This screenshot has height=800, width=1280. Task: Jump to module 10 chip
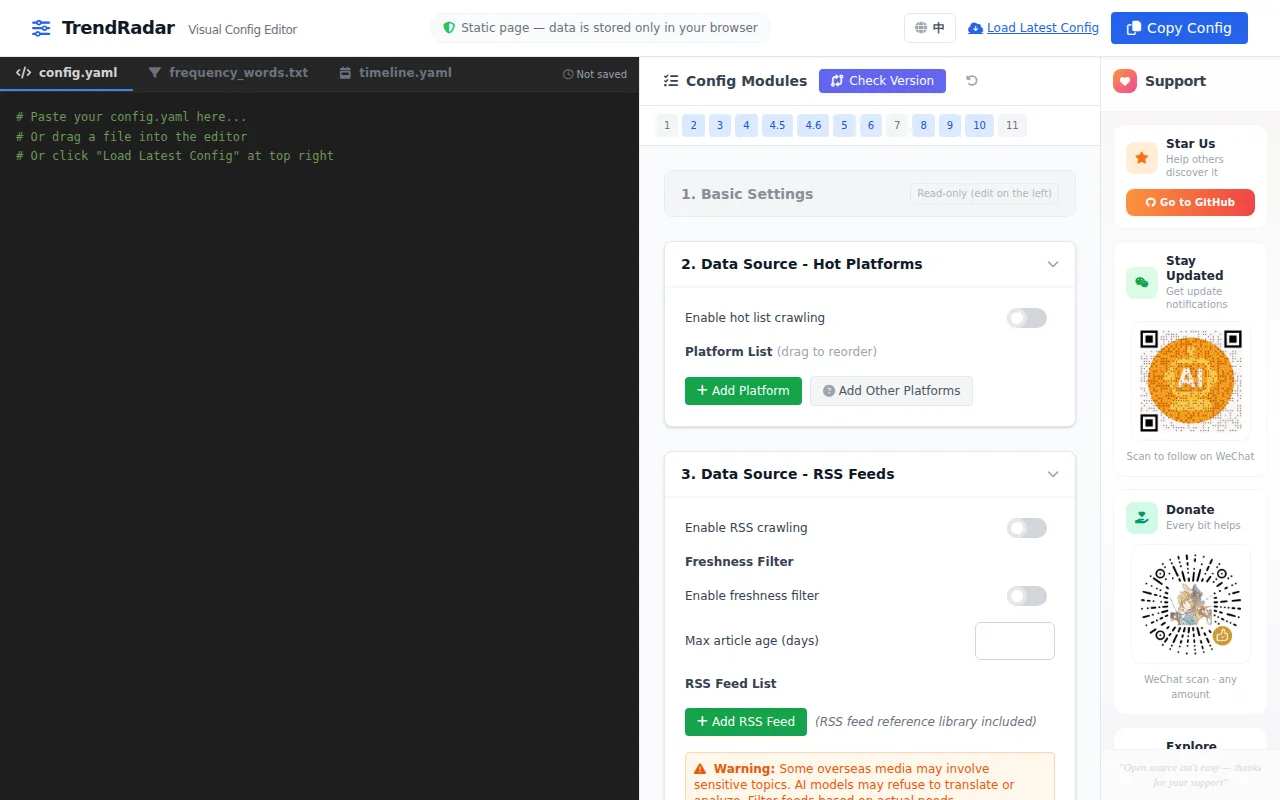click(980, 125)
